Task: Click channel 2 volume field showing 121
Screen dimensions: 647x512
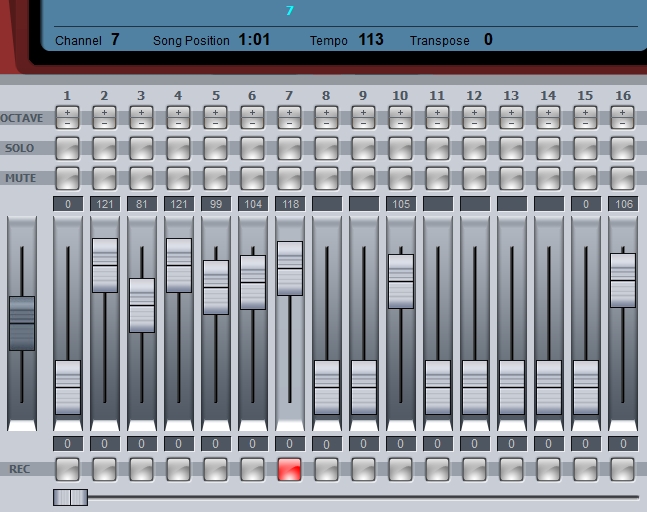Action: pyautogui.click(x=104, y=204)
